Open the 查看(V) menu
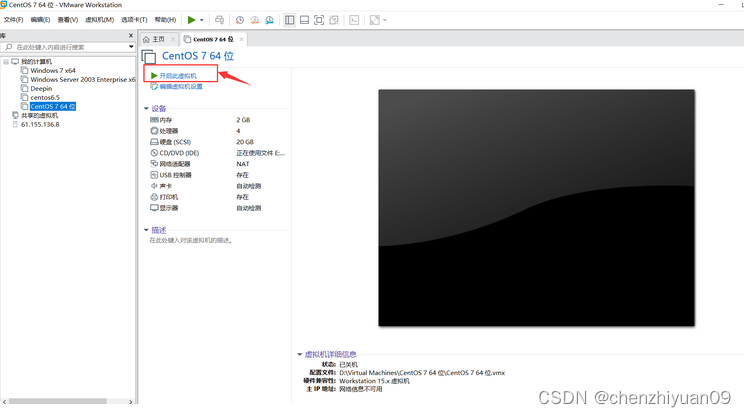Image resolution: width=746 pixels, height=417 pixels. (x=68, y=20)
